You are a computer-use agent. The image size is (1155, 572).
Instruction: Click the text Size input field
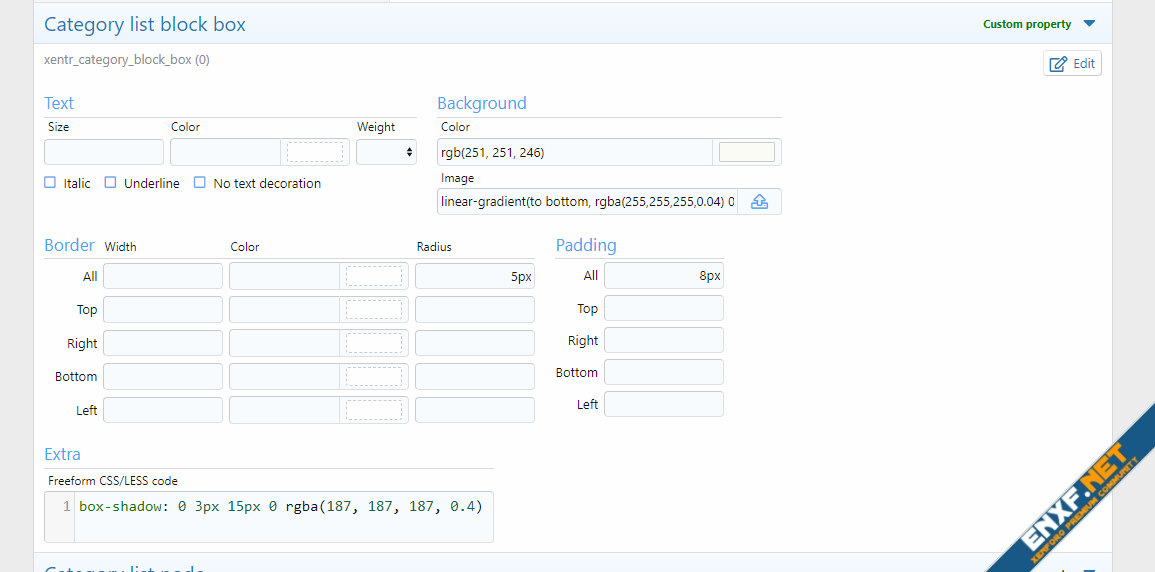104,152
